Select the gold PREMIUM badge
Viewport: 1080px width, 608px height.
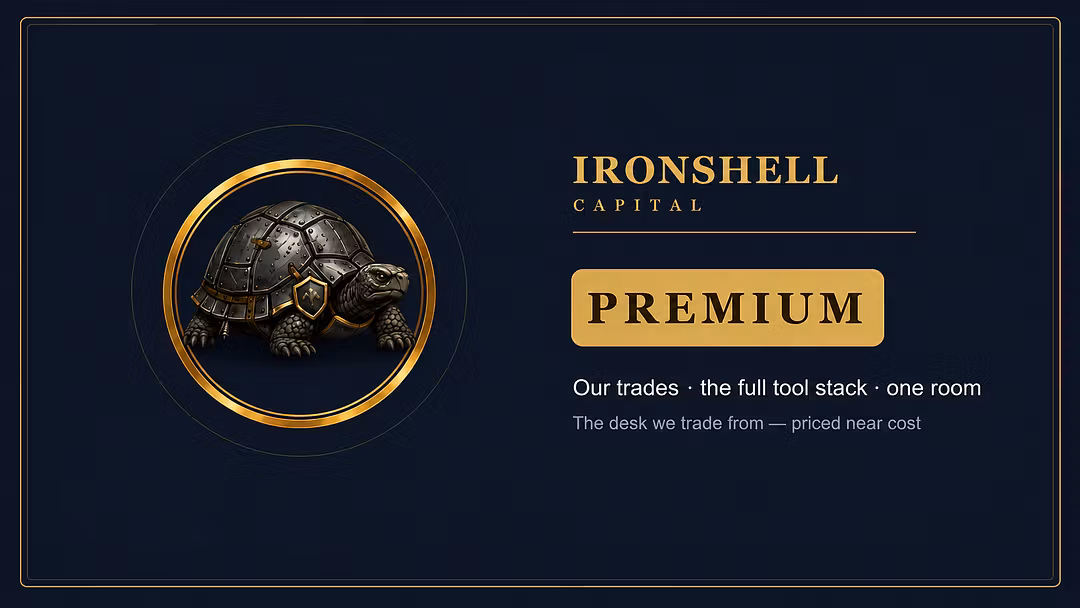[727, 308]
